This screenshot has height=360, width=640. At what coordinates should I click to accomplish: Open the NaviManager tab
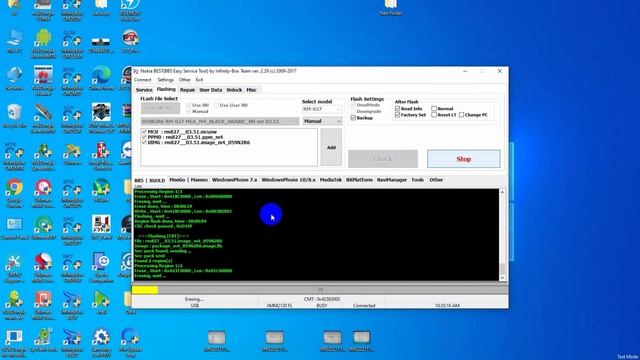(x=392, y=180)
